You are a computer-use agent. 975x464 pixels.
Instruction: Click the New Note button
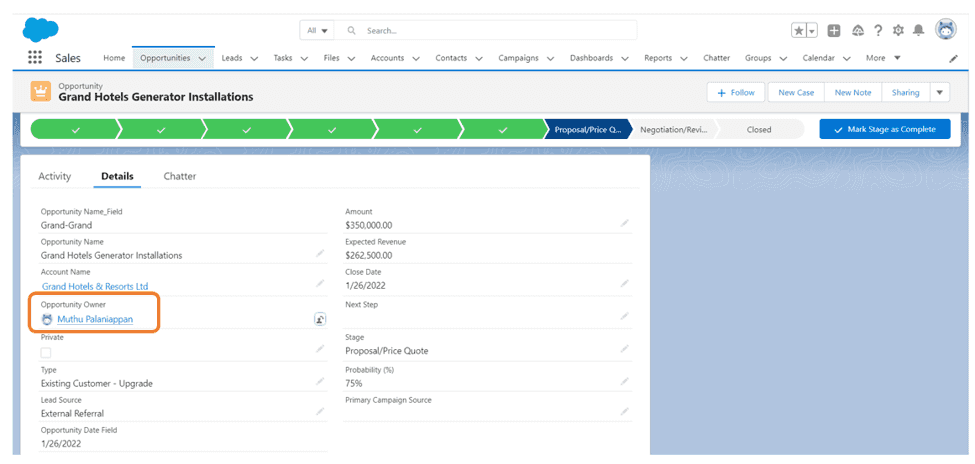(853, 93)
